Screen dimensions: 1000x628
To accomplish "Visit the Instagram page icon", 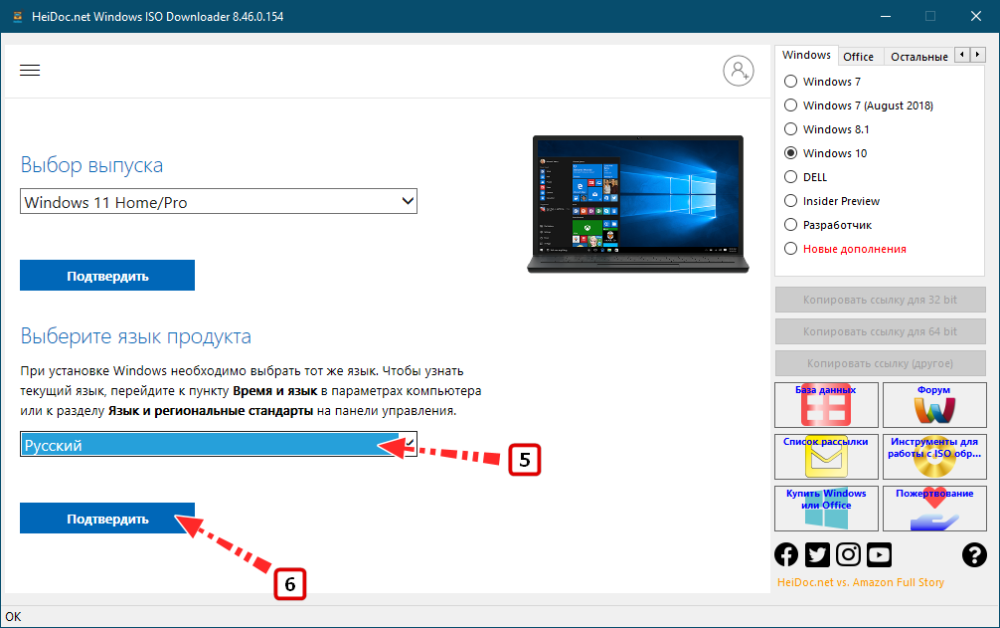I will pyautogui.click(x=848, y=555).
